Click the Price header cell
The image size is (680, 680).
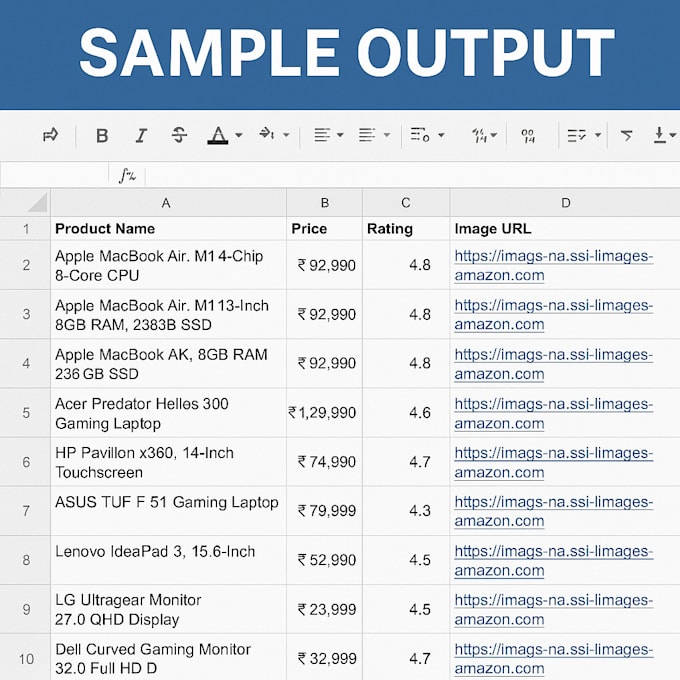point(324,229)
